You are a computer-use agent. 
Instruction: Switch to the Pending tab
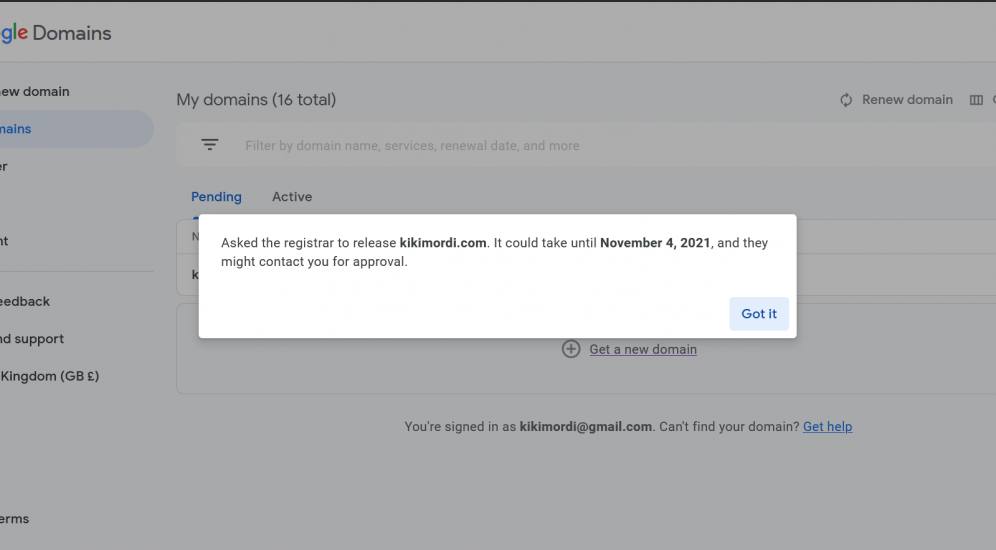click(x=216, y=197)
